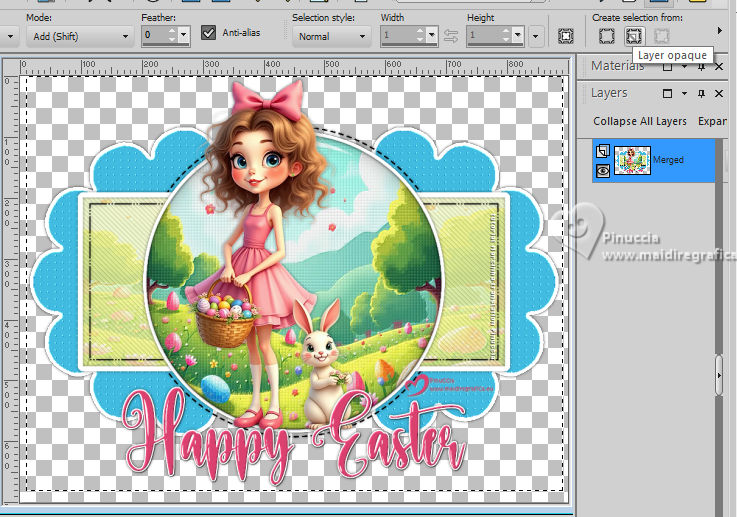Click the layer link icon on Merged
This screenshot has width=737, height=517.
601,150
